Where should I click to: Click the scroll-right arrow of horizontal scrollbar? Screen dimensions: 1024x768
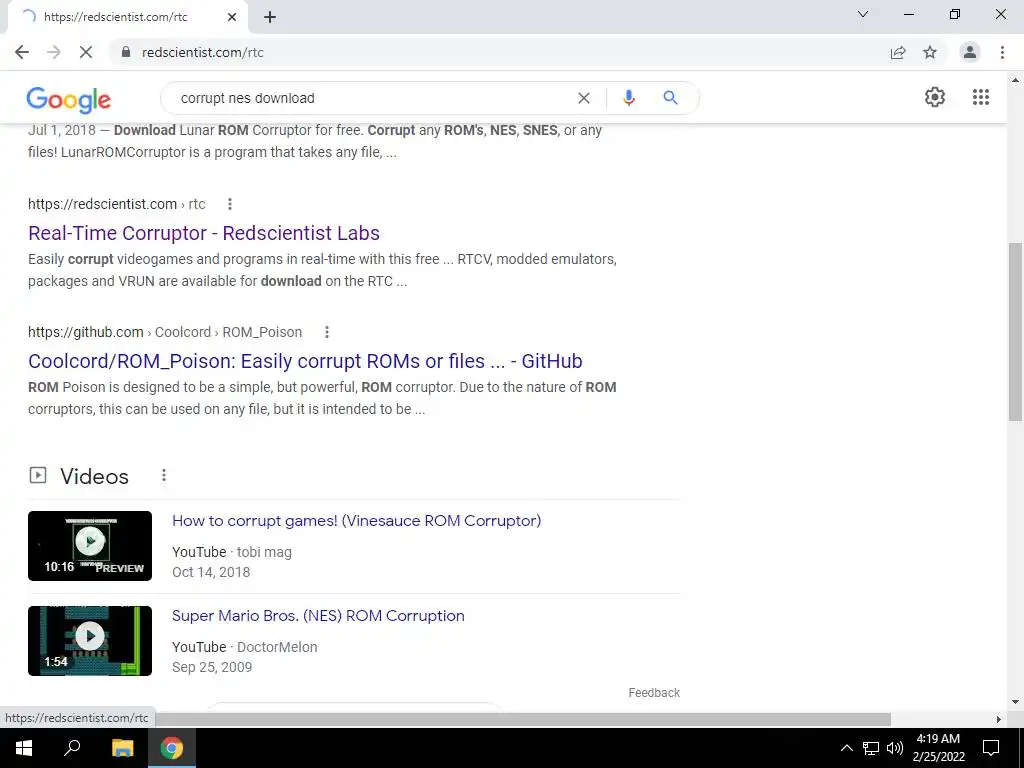[x=999, y=719]
